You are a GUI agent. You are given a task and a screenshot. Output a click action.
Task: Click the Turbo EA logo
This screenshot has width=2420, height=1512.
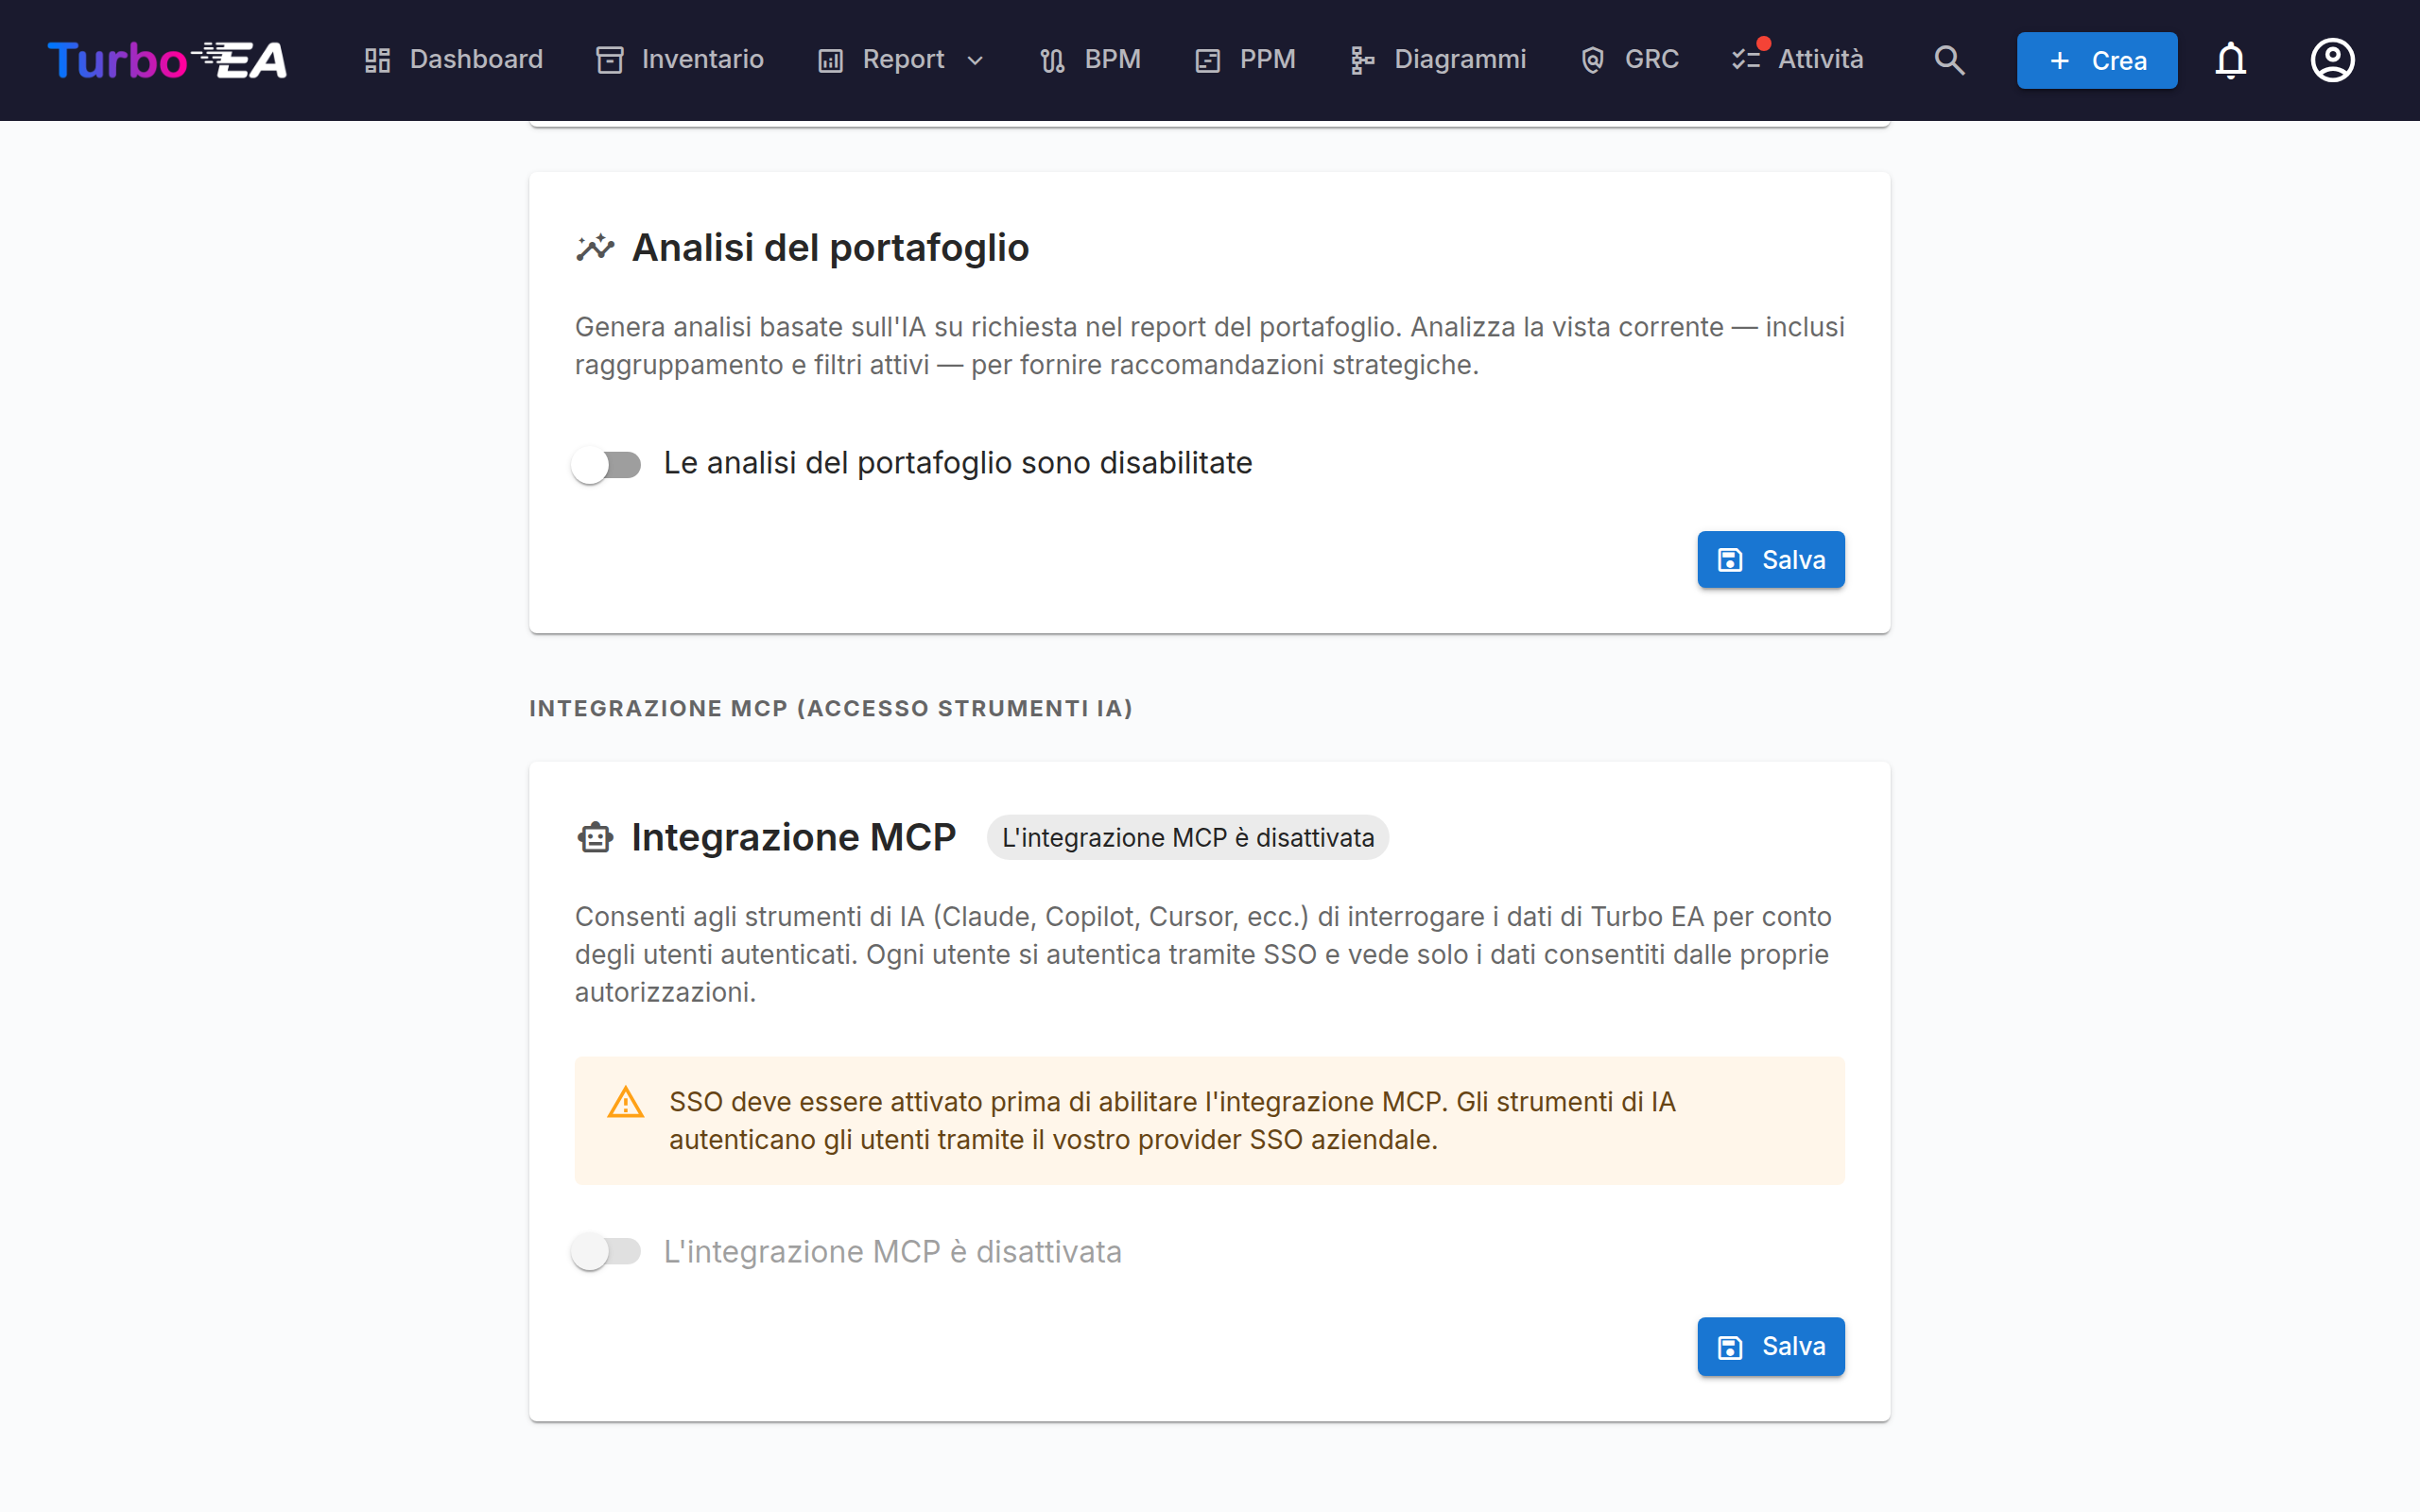(167, 60)
